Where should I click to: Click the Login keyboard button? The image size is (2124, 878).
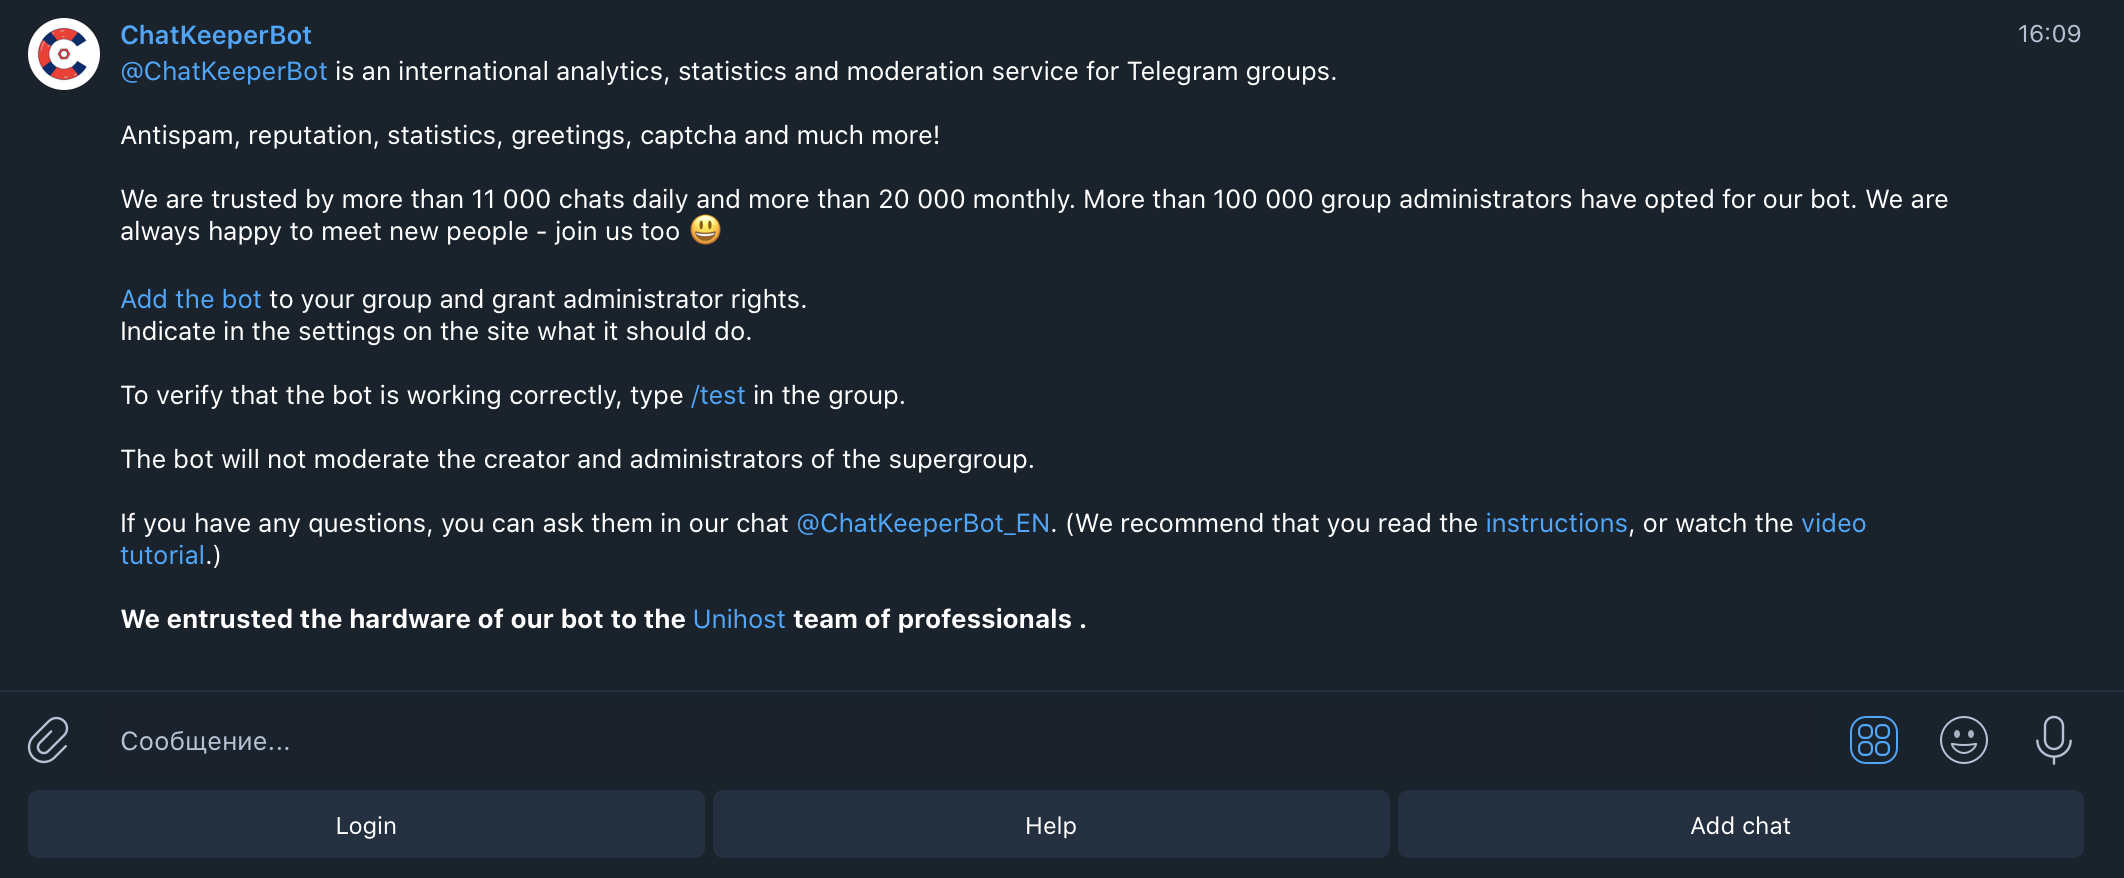pyautogui.click(x=366, y=825)
